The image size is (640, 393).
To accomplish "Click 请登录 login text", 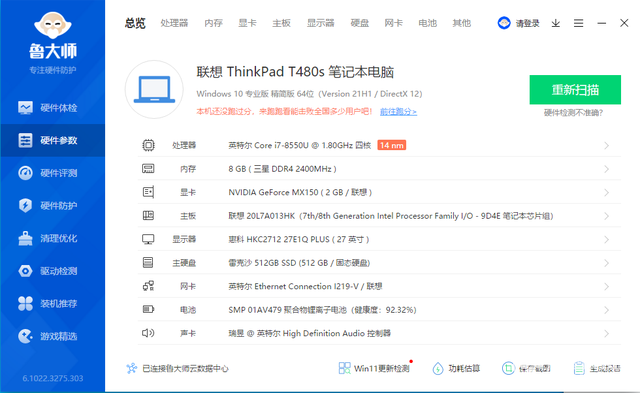I will click(527, 23).
